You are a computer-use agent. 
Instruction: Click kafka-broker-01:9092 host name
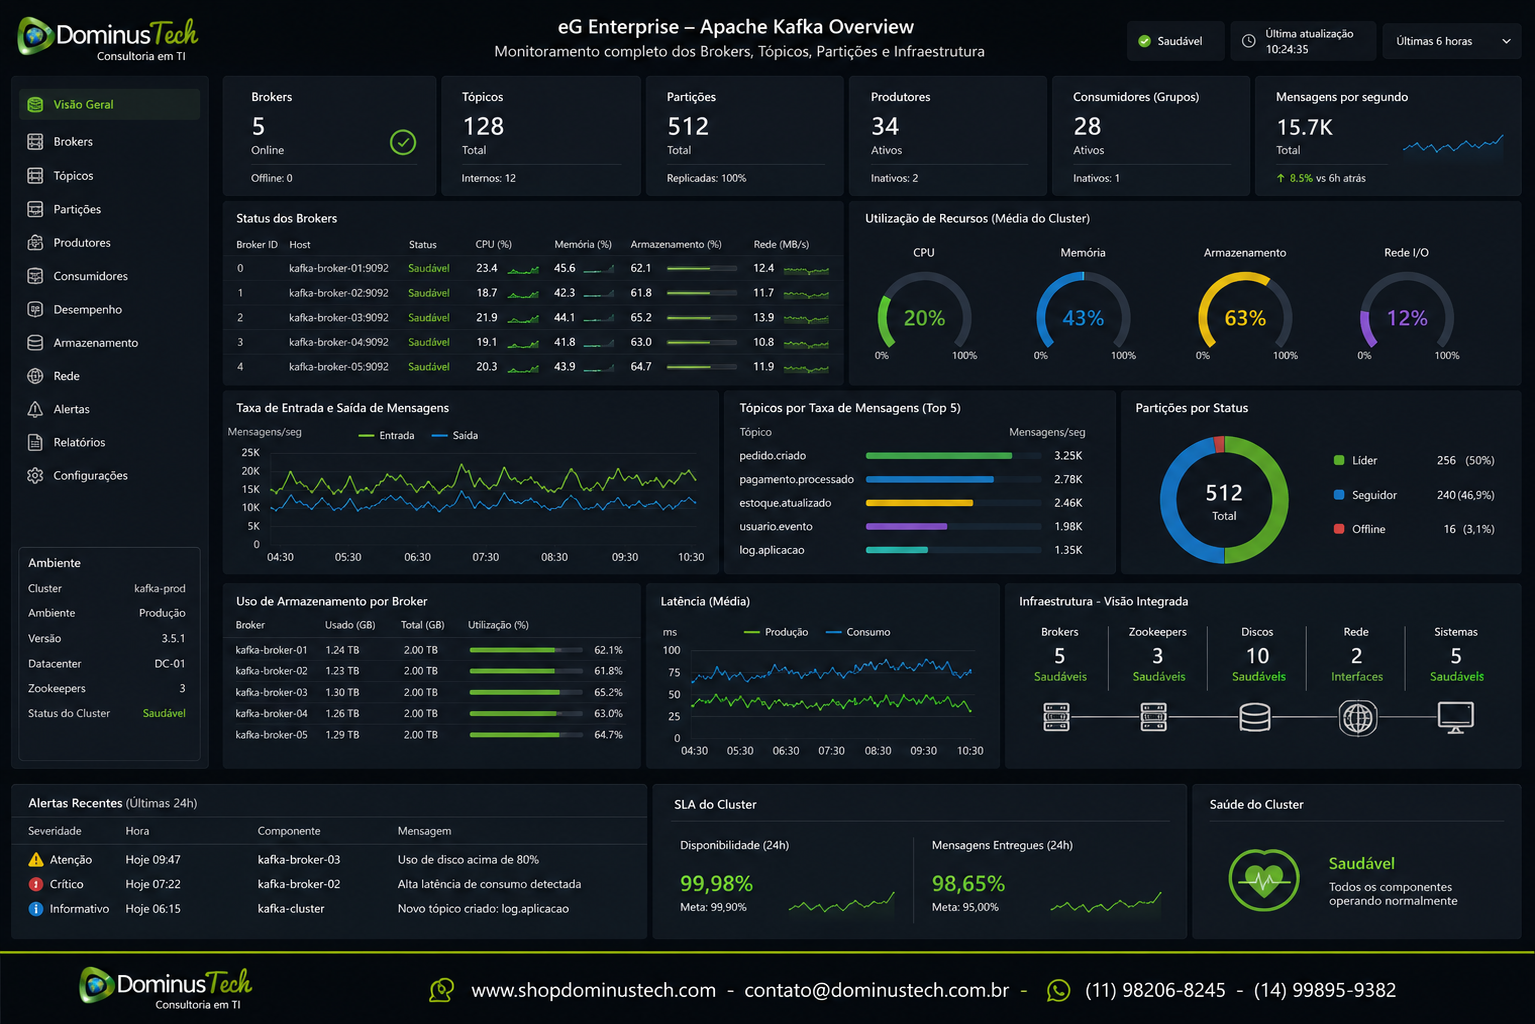point(339,268)
